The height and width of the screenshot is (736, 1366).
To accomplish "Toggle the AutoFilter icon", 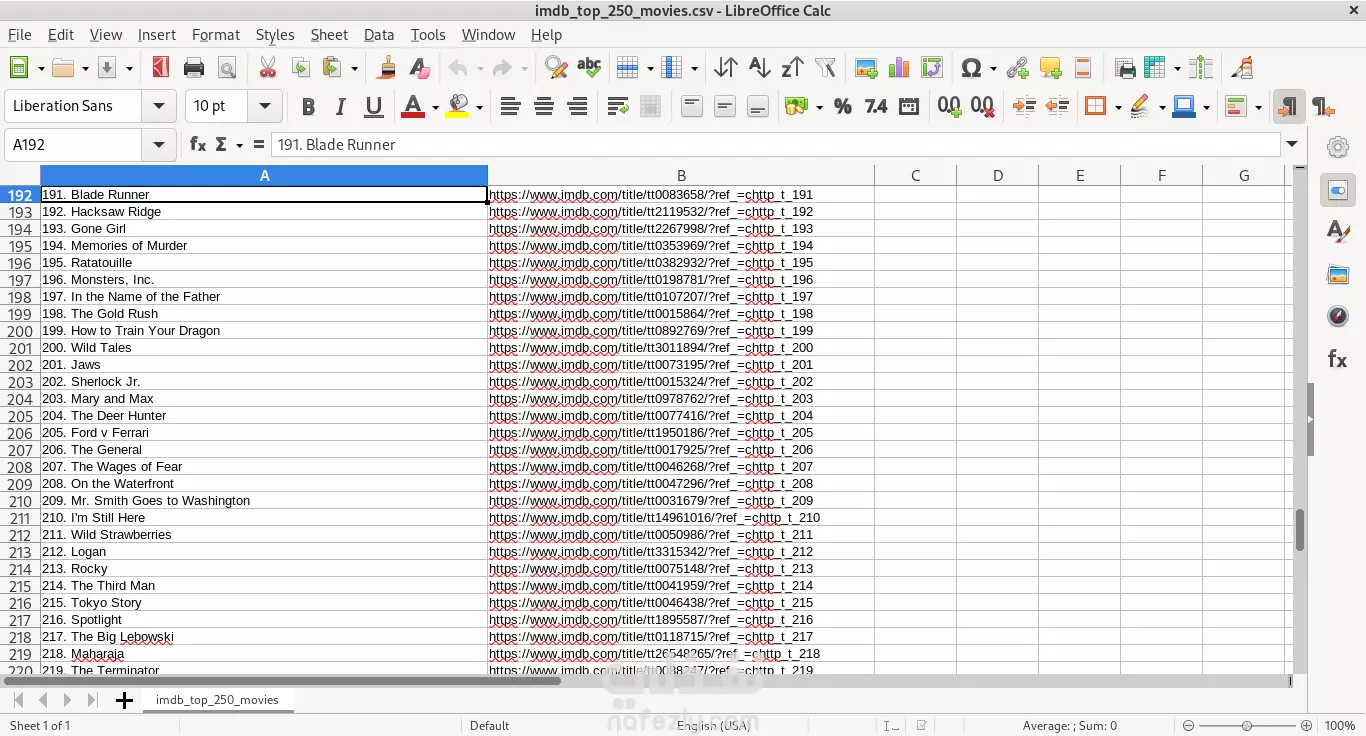I will [x=825, y=68].
